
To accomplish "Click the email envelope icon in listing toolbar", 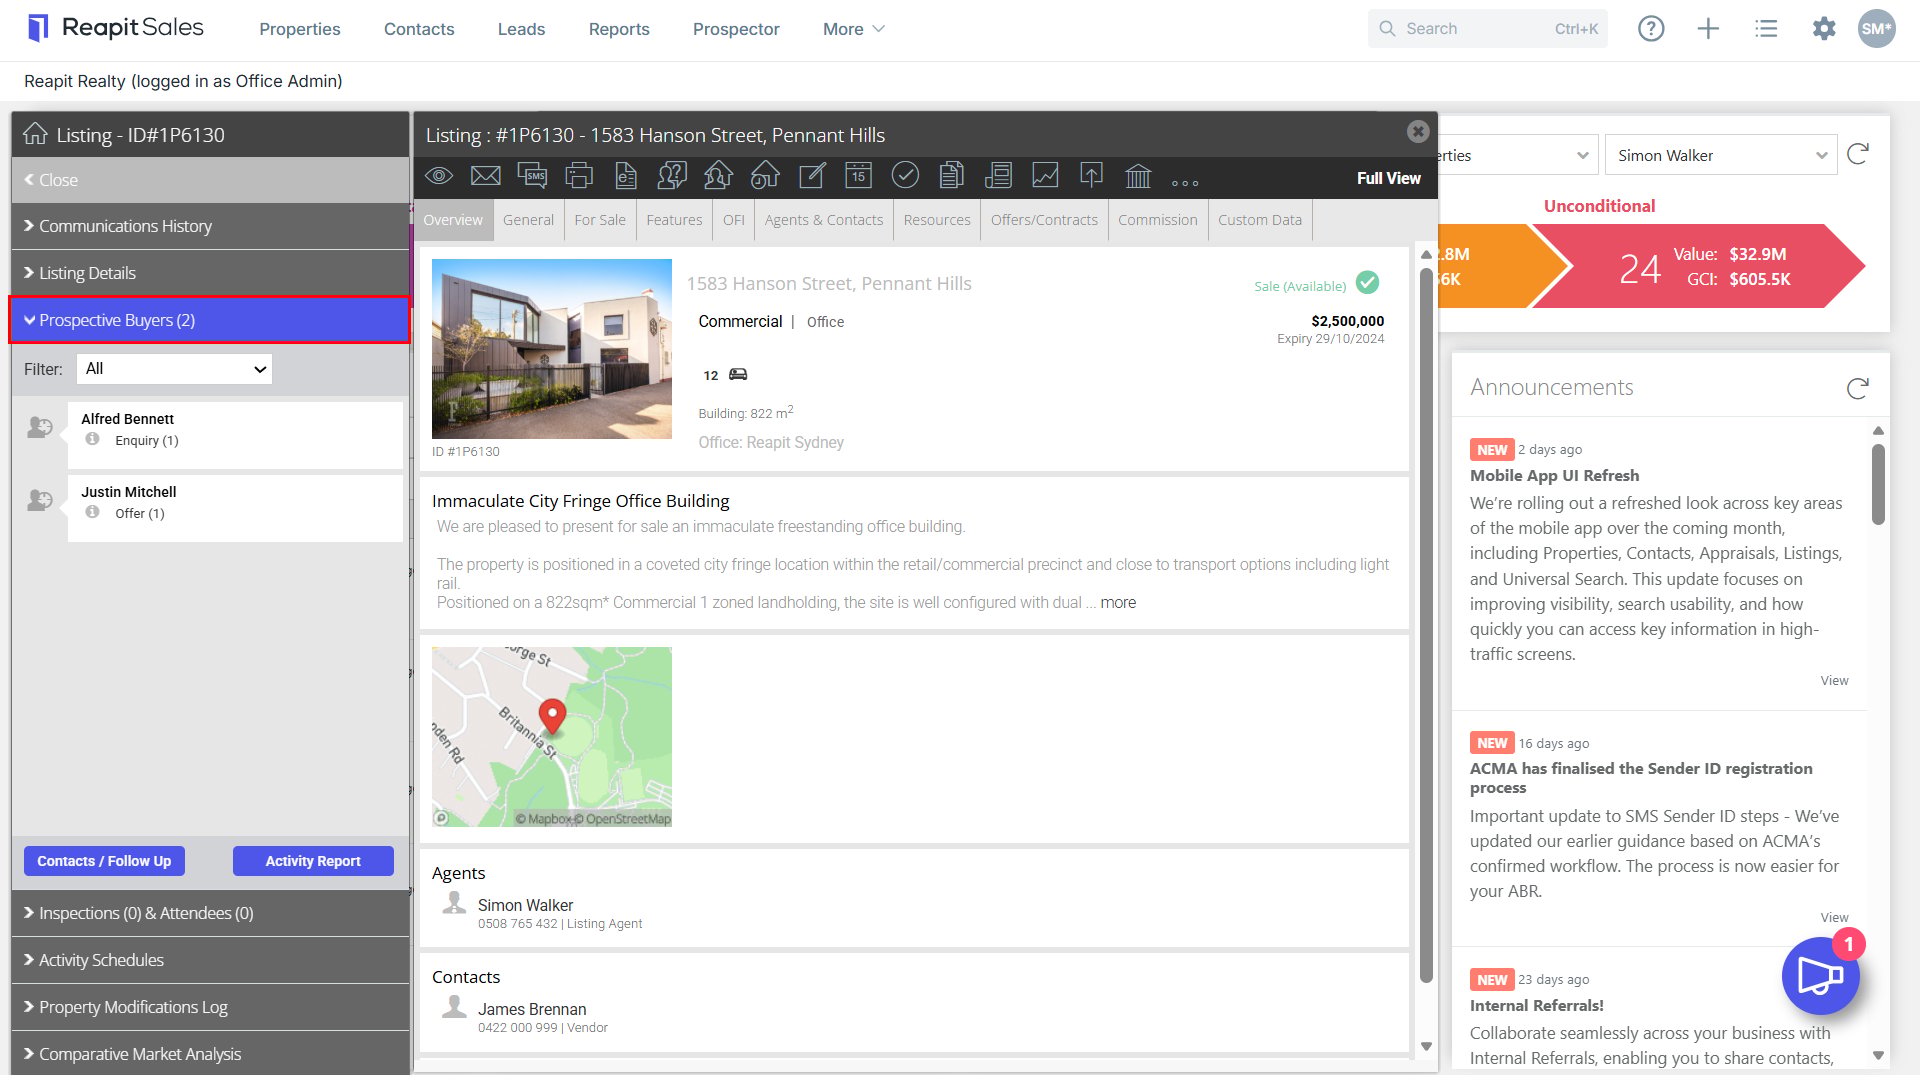I will [486, 177].
